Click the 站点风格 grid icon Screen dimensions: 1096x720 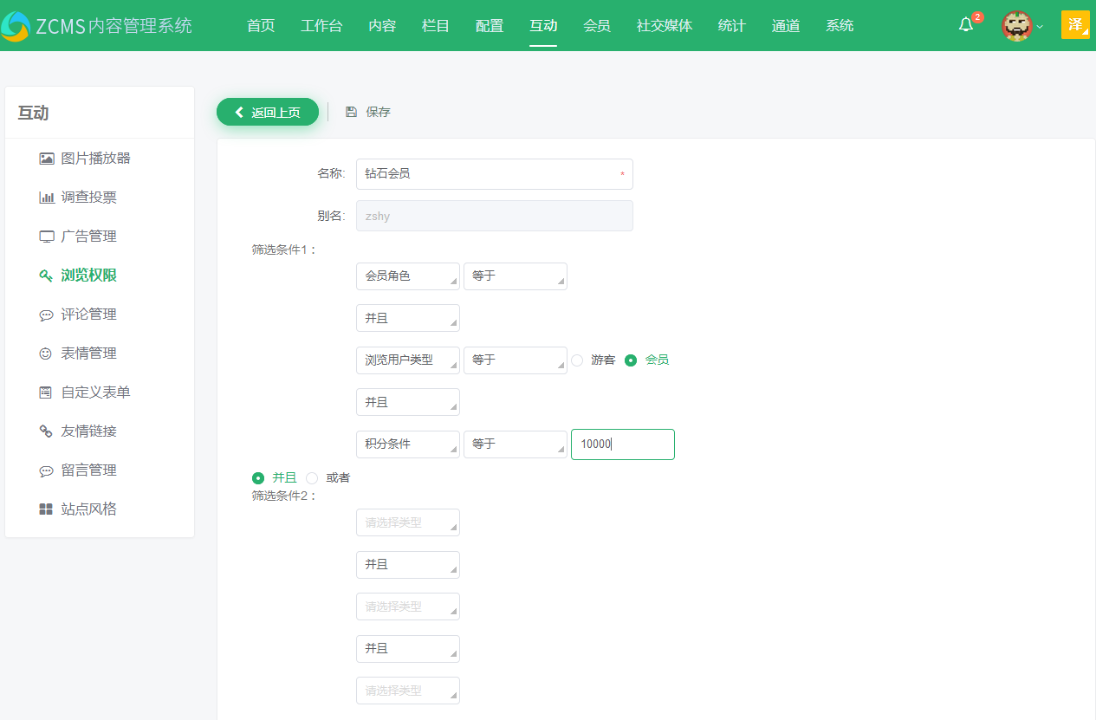46,509
